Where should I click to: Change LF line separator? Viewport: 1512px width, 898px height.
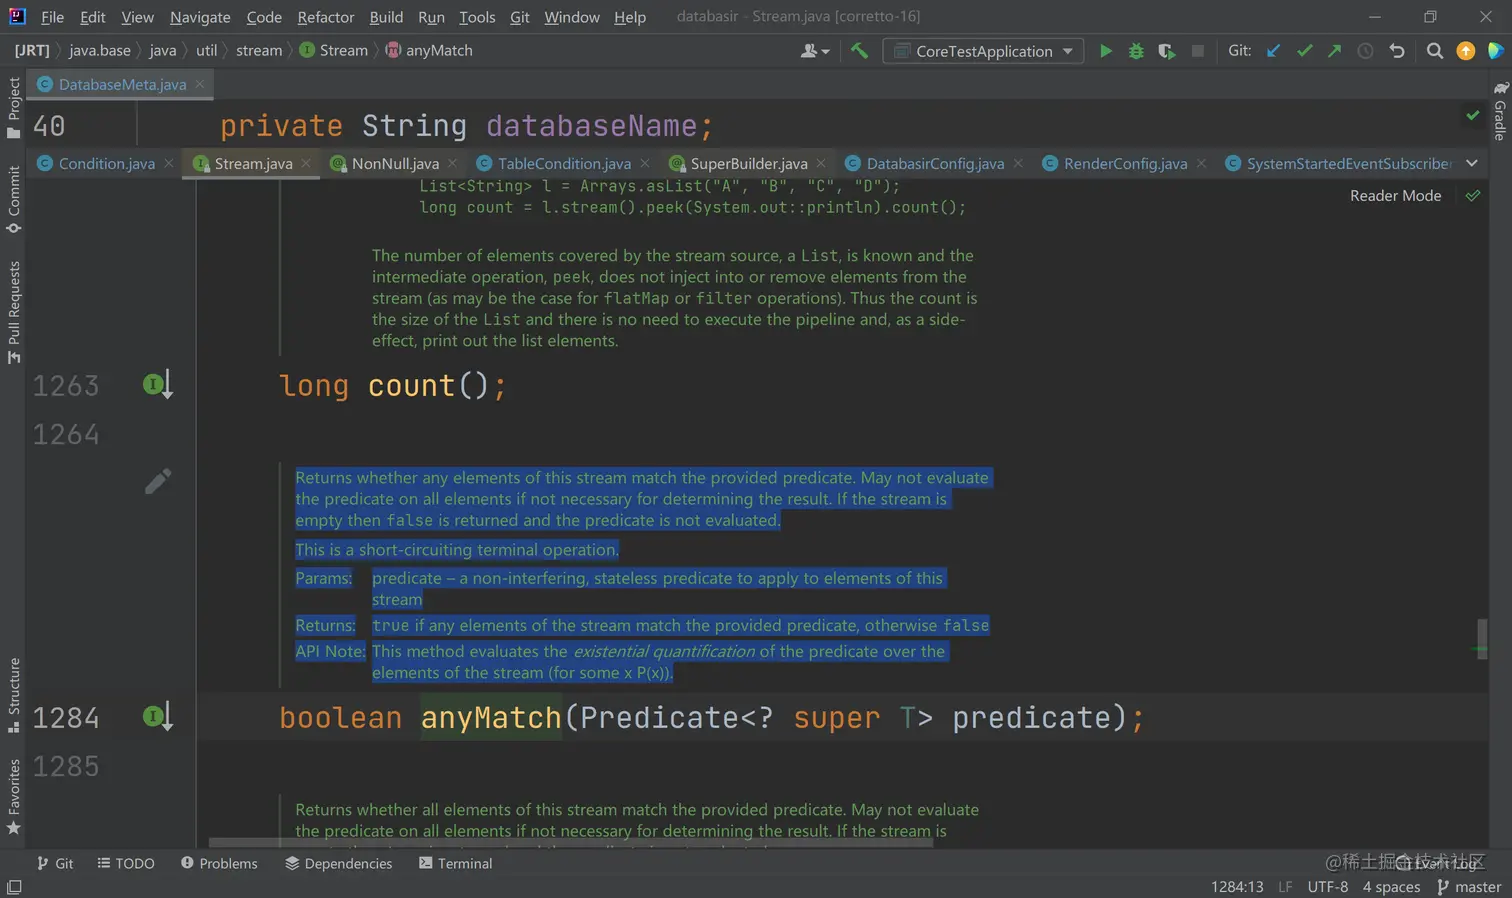(1285, 887)
